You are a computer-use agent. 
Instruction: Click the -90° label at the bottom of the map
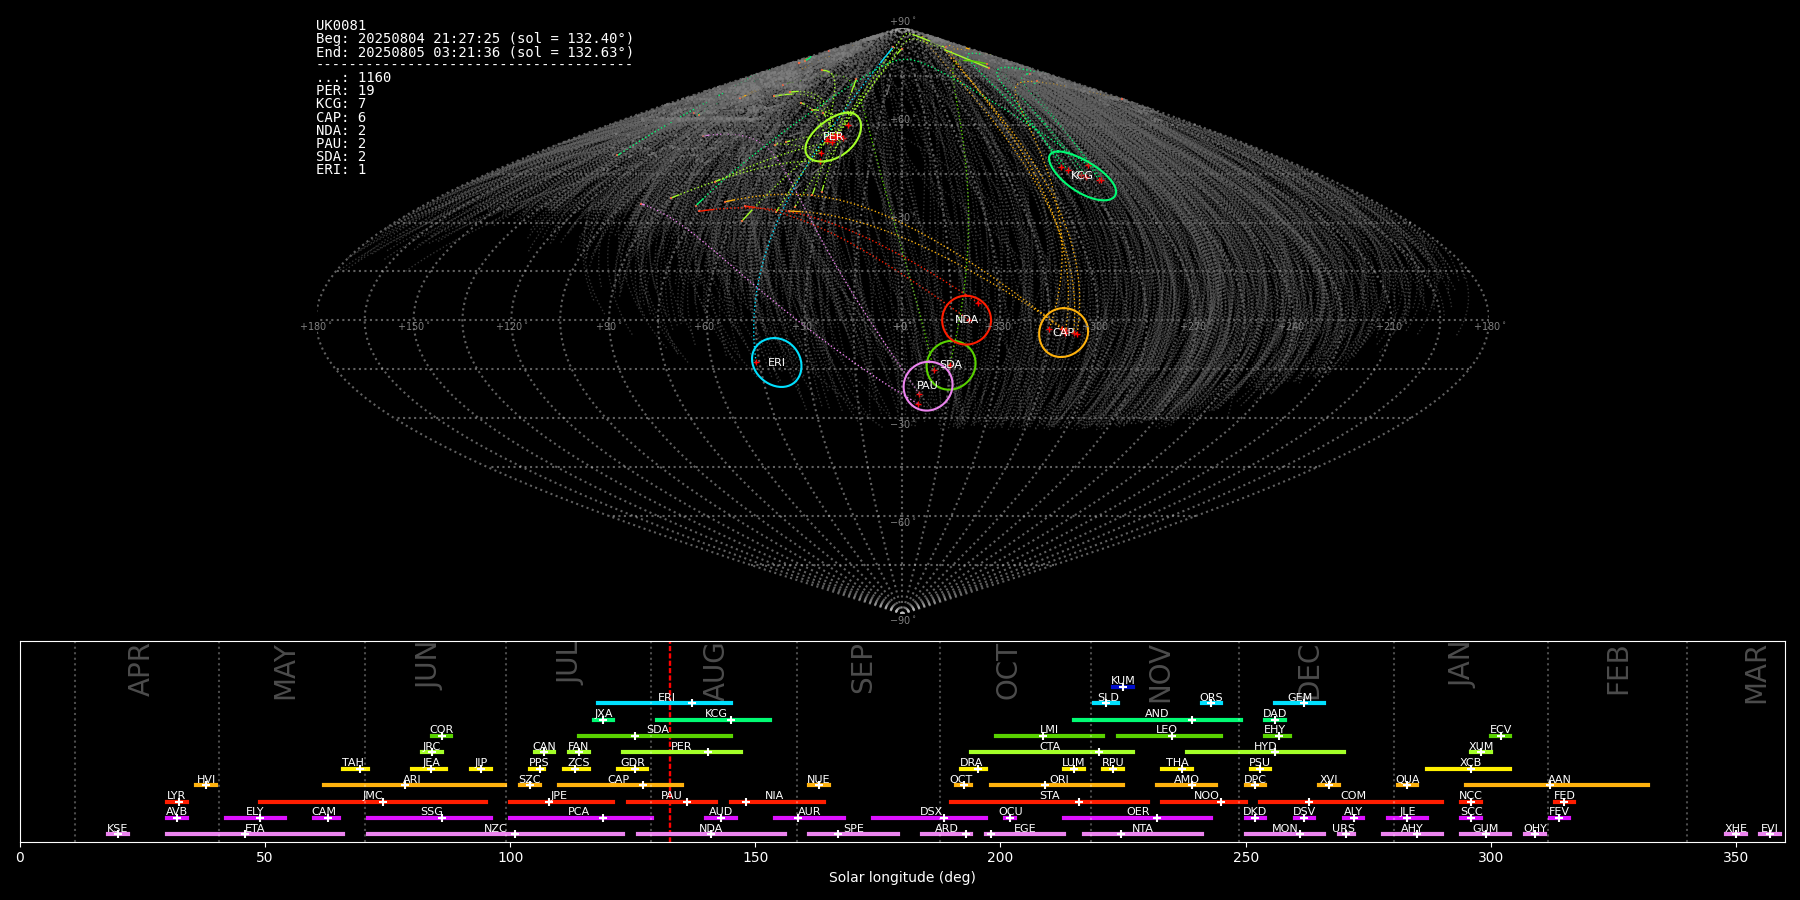coord(902,621)
